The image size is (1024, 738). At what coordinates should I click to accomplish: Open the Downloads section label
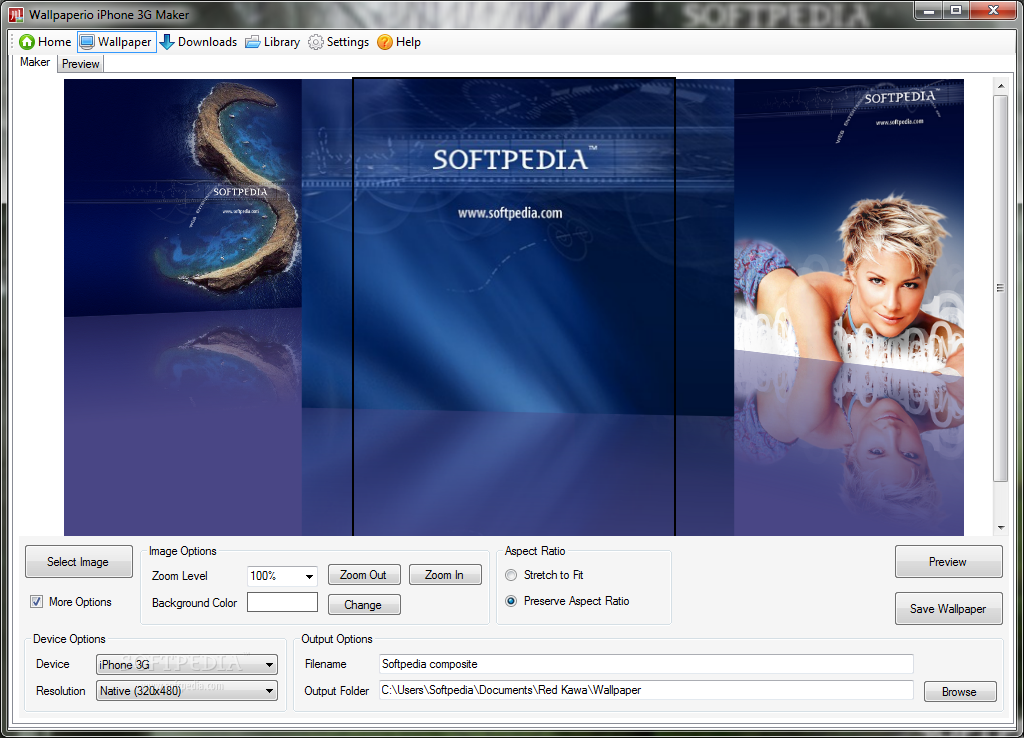pyautogui.click(x=207, y=42)
